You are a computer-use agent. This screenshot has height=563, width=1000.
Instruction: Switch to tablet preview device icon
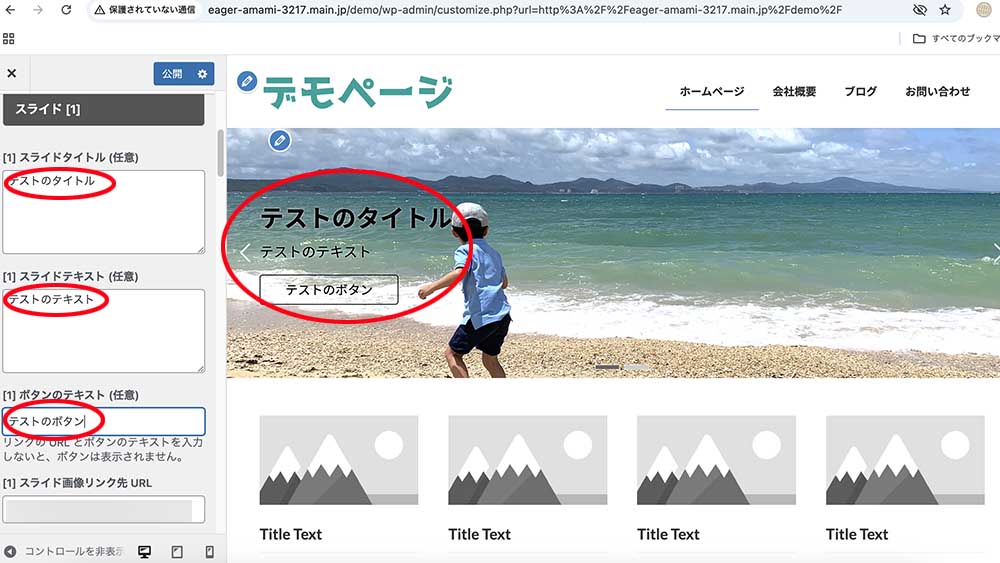click(x=177, y=552)
